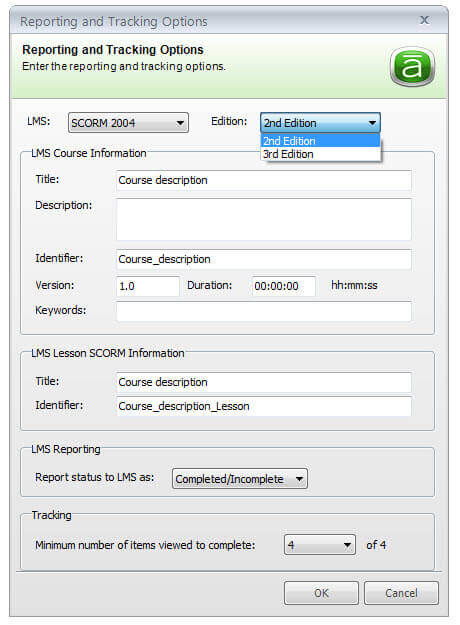Click the Duration field showing 00:00:00
This screenshot has width=460, height=625.
coord(283,286)
